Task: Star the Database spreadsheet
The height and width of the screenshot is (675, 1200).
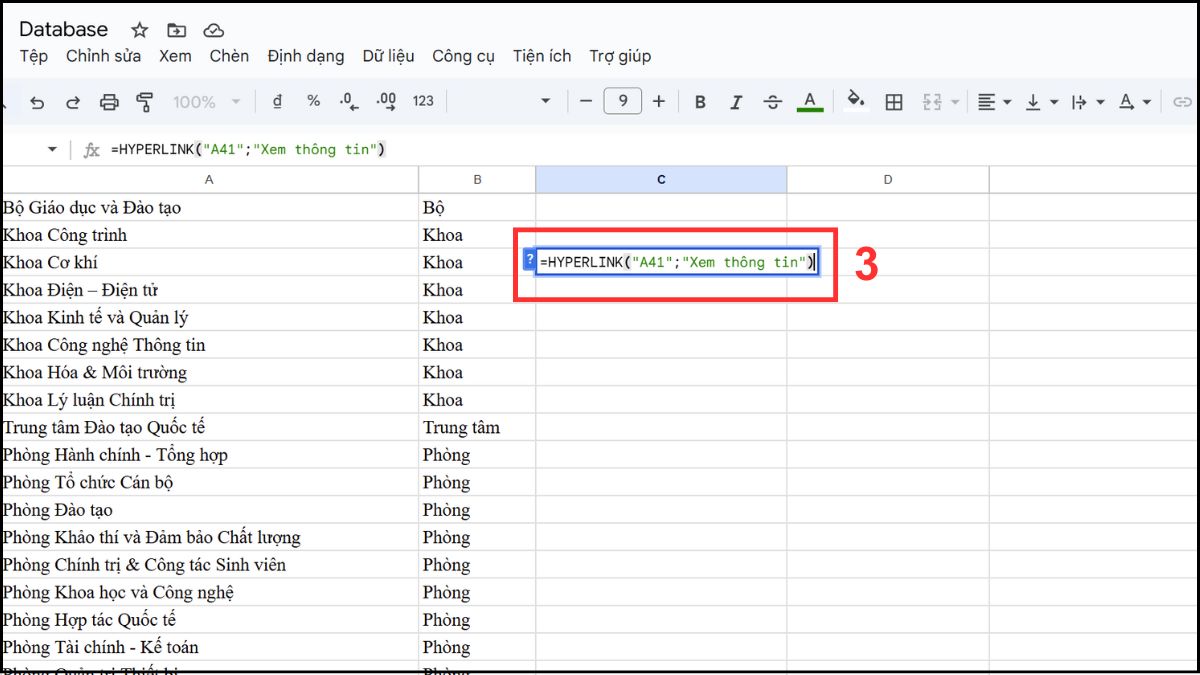Action: tap(139, 29)
